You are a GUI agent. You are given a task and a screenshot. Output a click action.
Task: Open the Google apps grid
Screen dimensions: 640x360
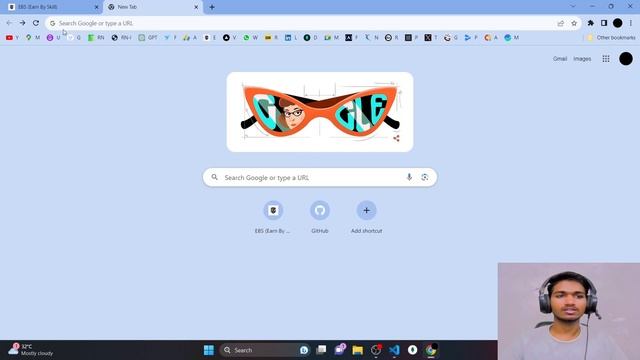pos(606,59)
